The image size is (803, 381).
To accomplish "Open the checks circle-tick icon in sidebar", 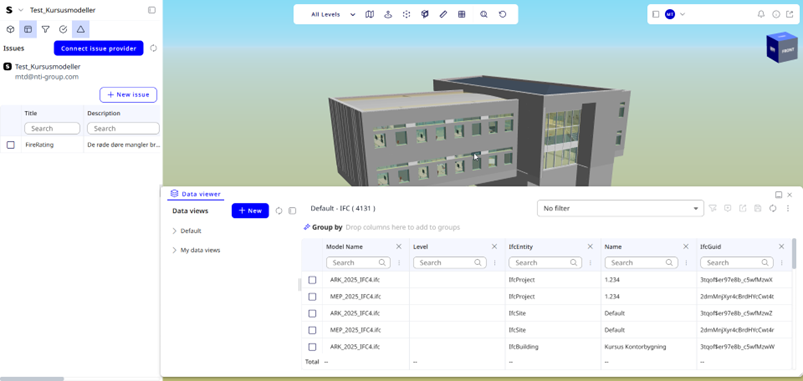I will pyautogui.click(x=63, y=30).
